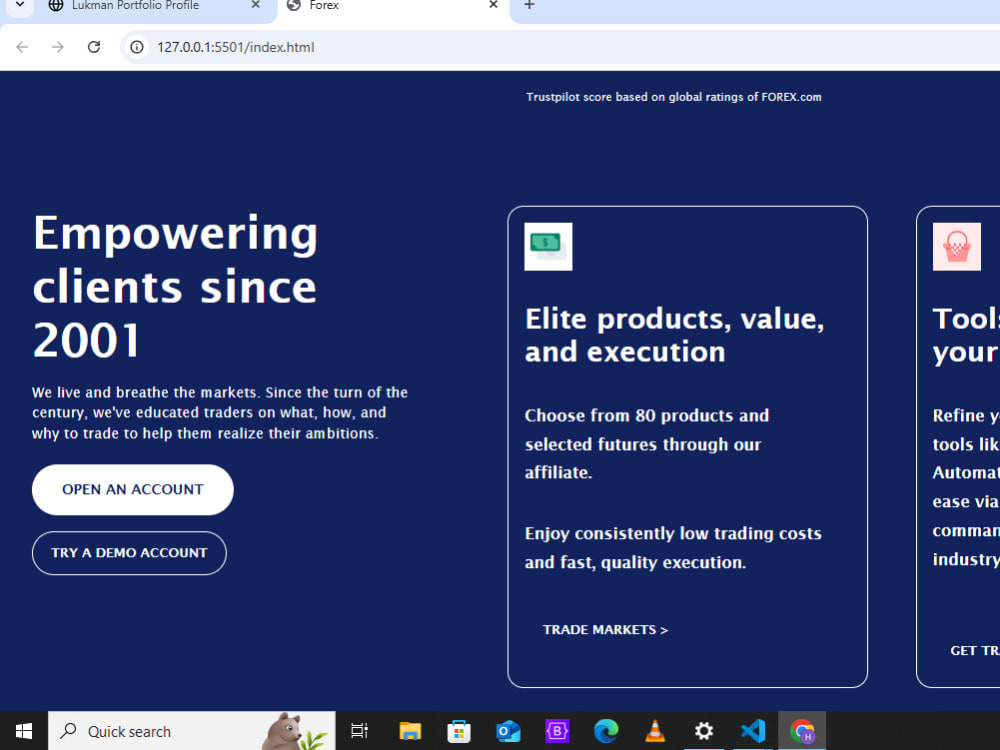Click 'Enjoy consistently low trading costs' paragraph
The width and height of the screenshot is (1000, 750).
point(673,548)
